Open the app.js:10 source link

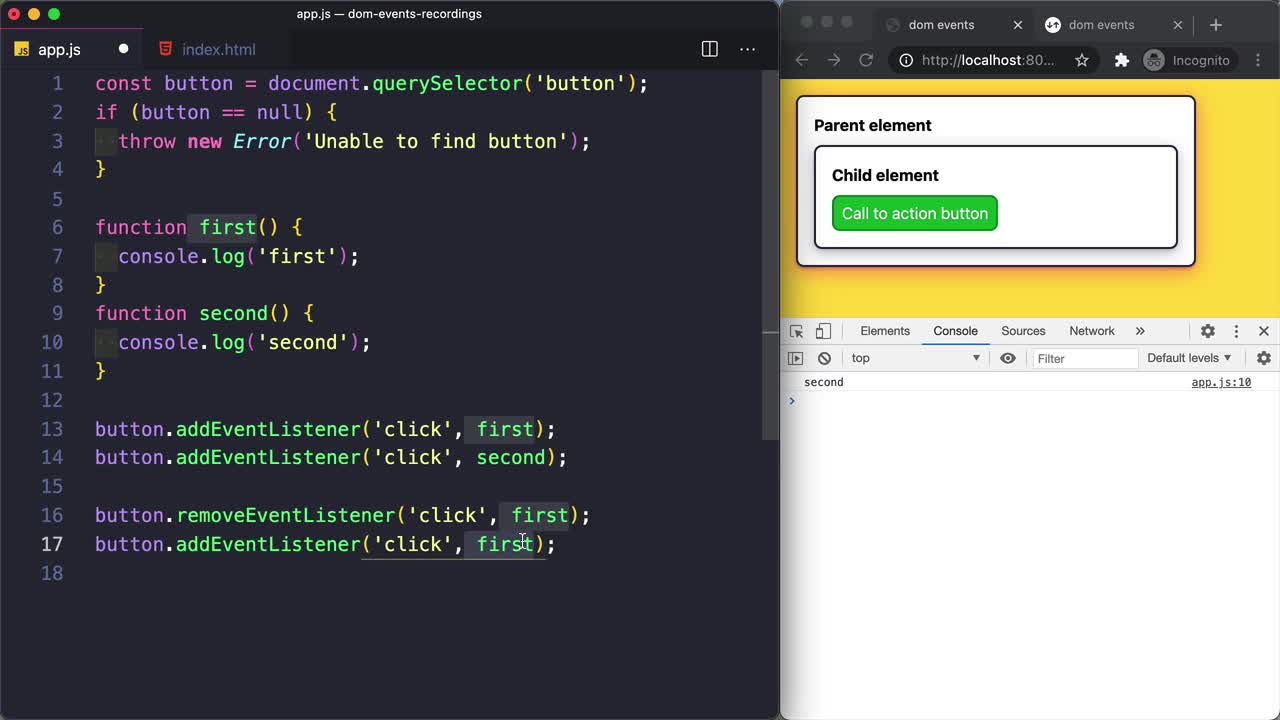(x=1220, y=382)
